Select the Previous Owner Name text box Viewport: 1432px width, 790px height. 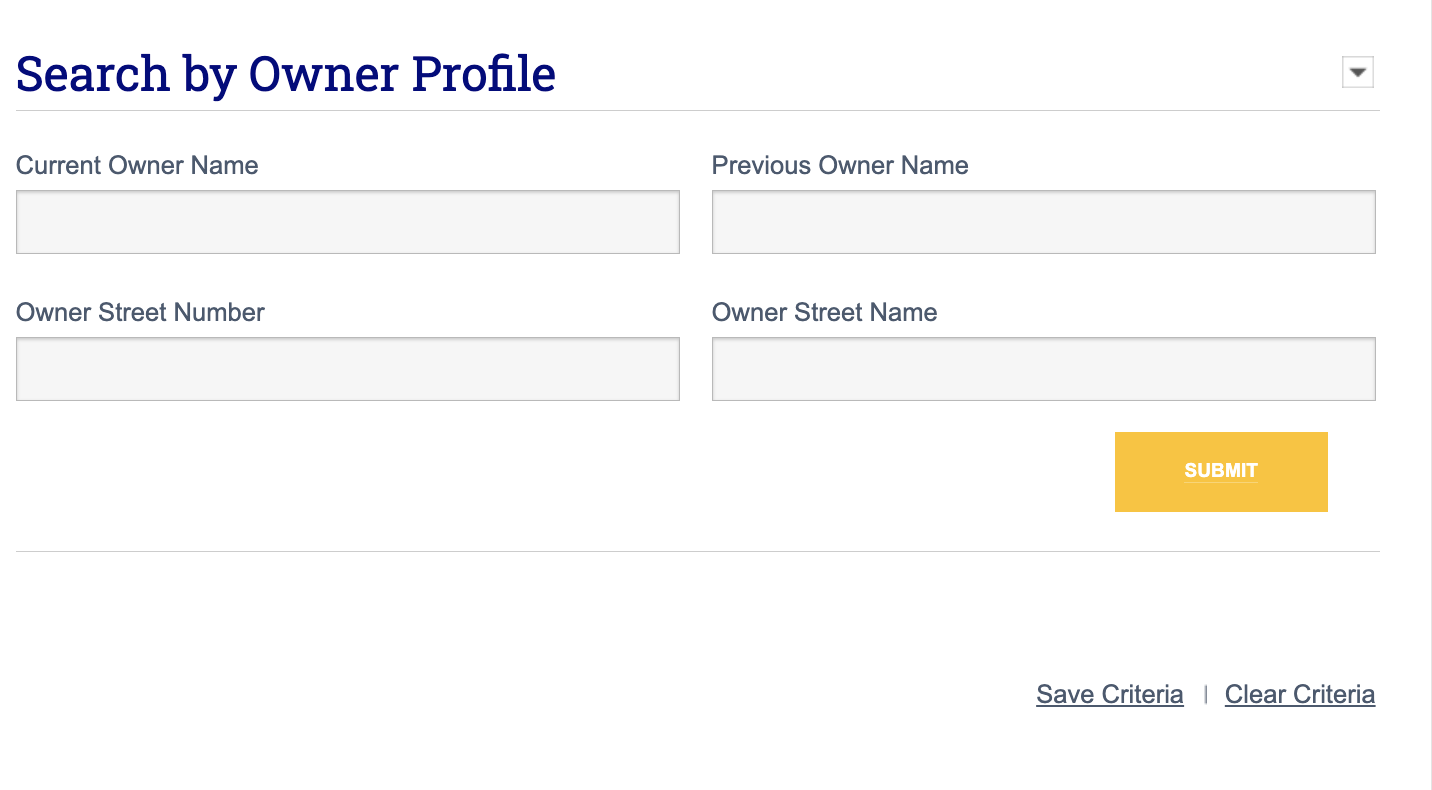click(1043, 221)
